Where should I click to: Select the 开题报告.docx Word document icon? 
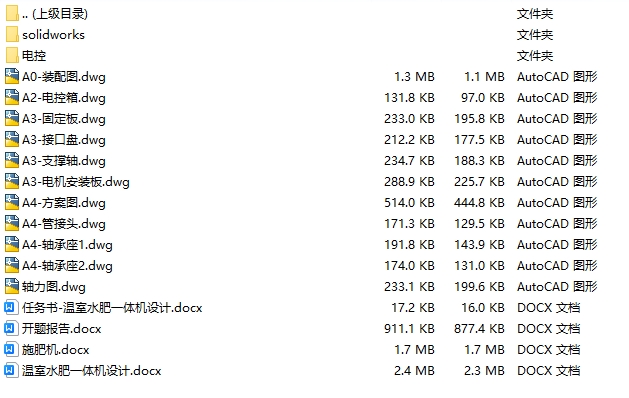click(11, 329)
